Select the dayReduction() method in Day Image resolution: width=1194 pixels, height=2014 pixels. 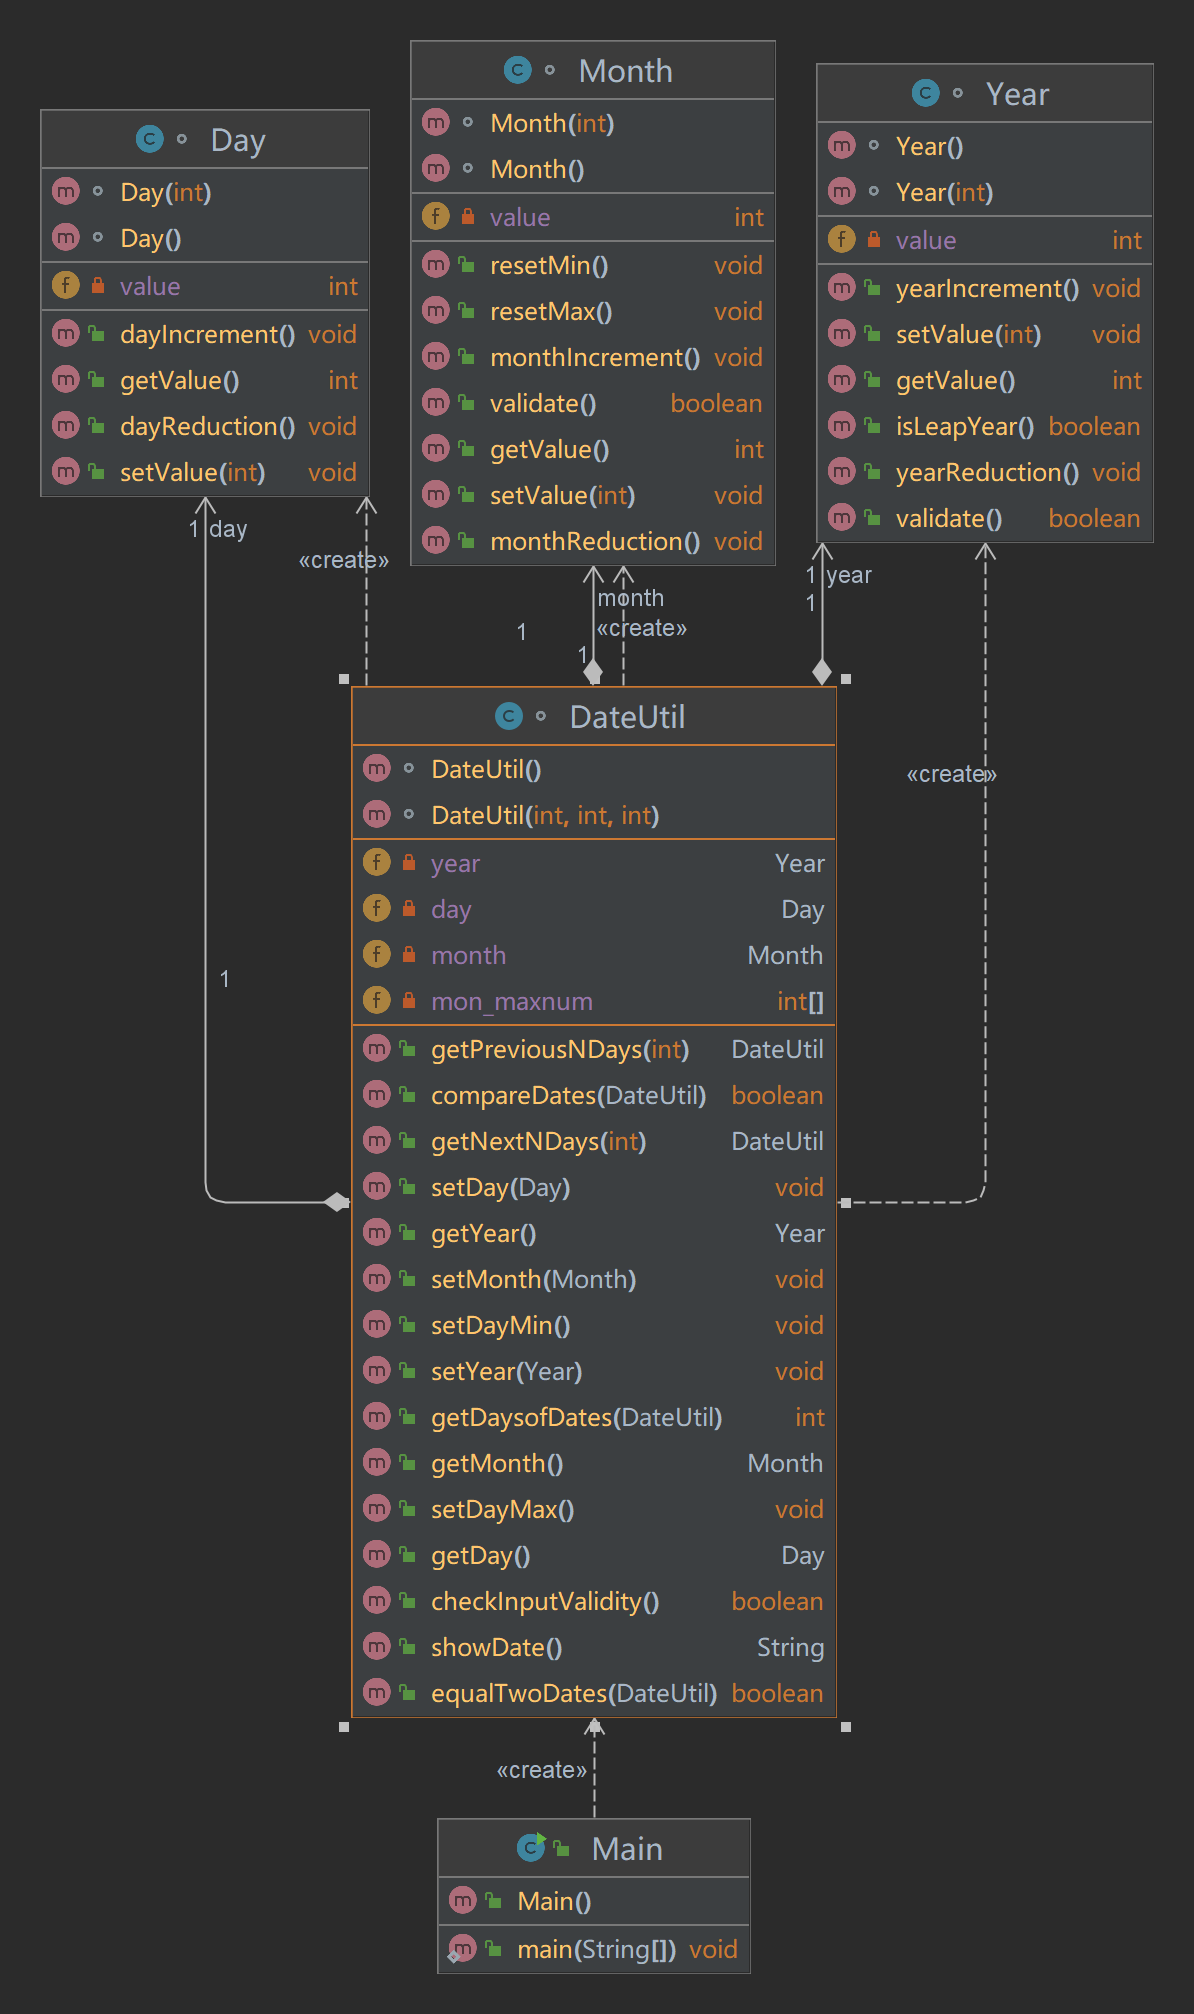point(207,426)
